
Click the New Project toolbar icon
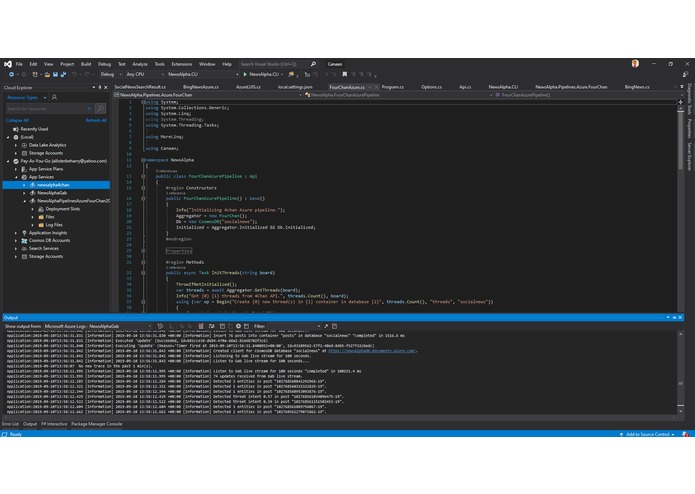click(35, 74)
